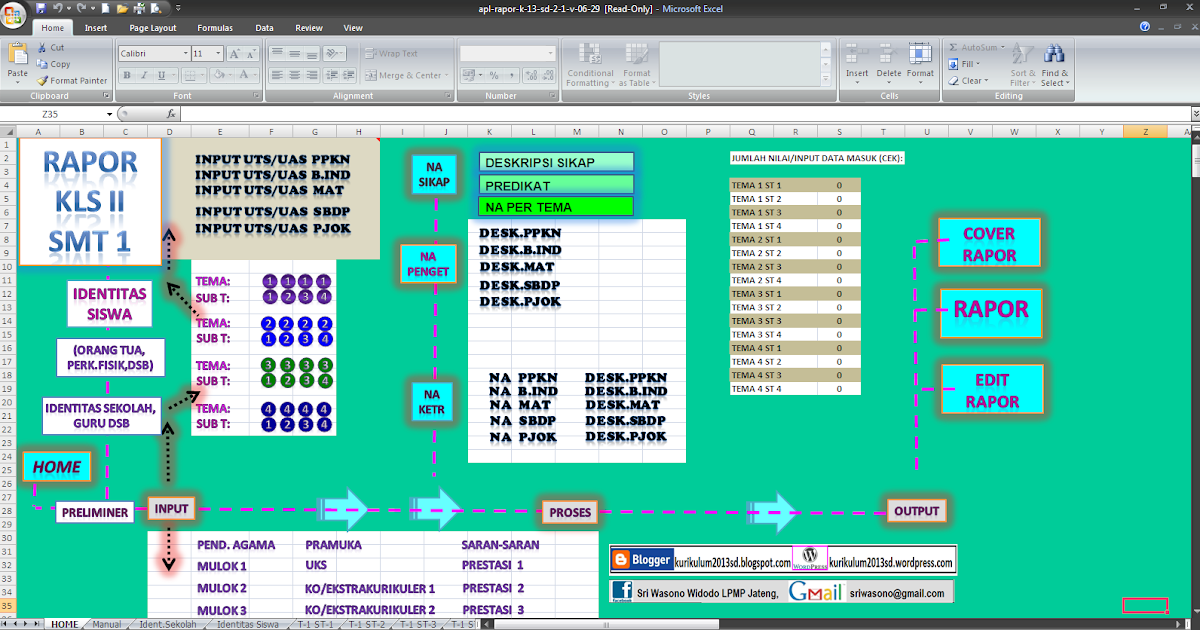The image size is (1200, 630).
Task: Open Excel Help with the question mark icon
Action: [1145, 27]
